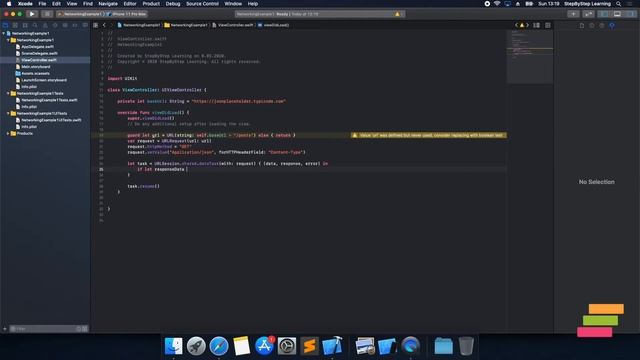Open the File menu
The height and width of the screenshot is (360, 640).
pyautogui.click(x=42, y=4)
